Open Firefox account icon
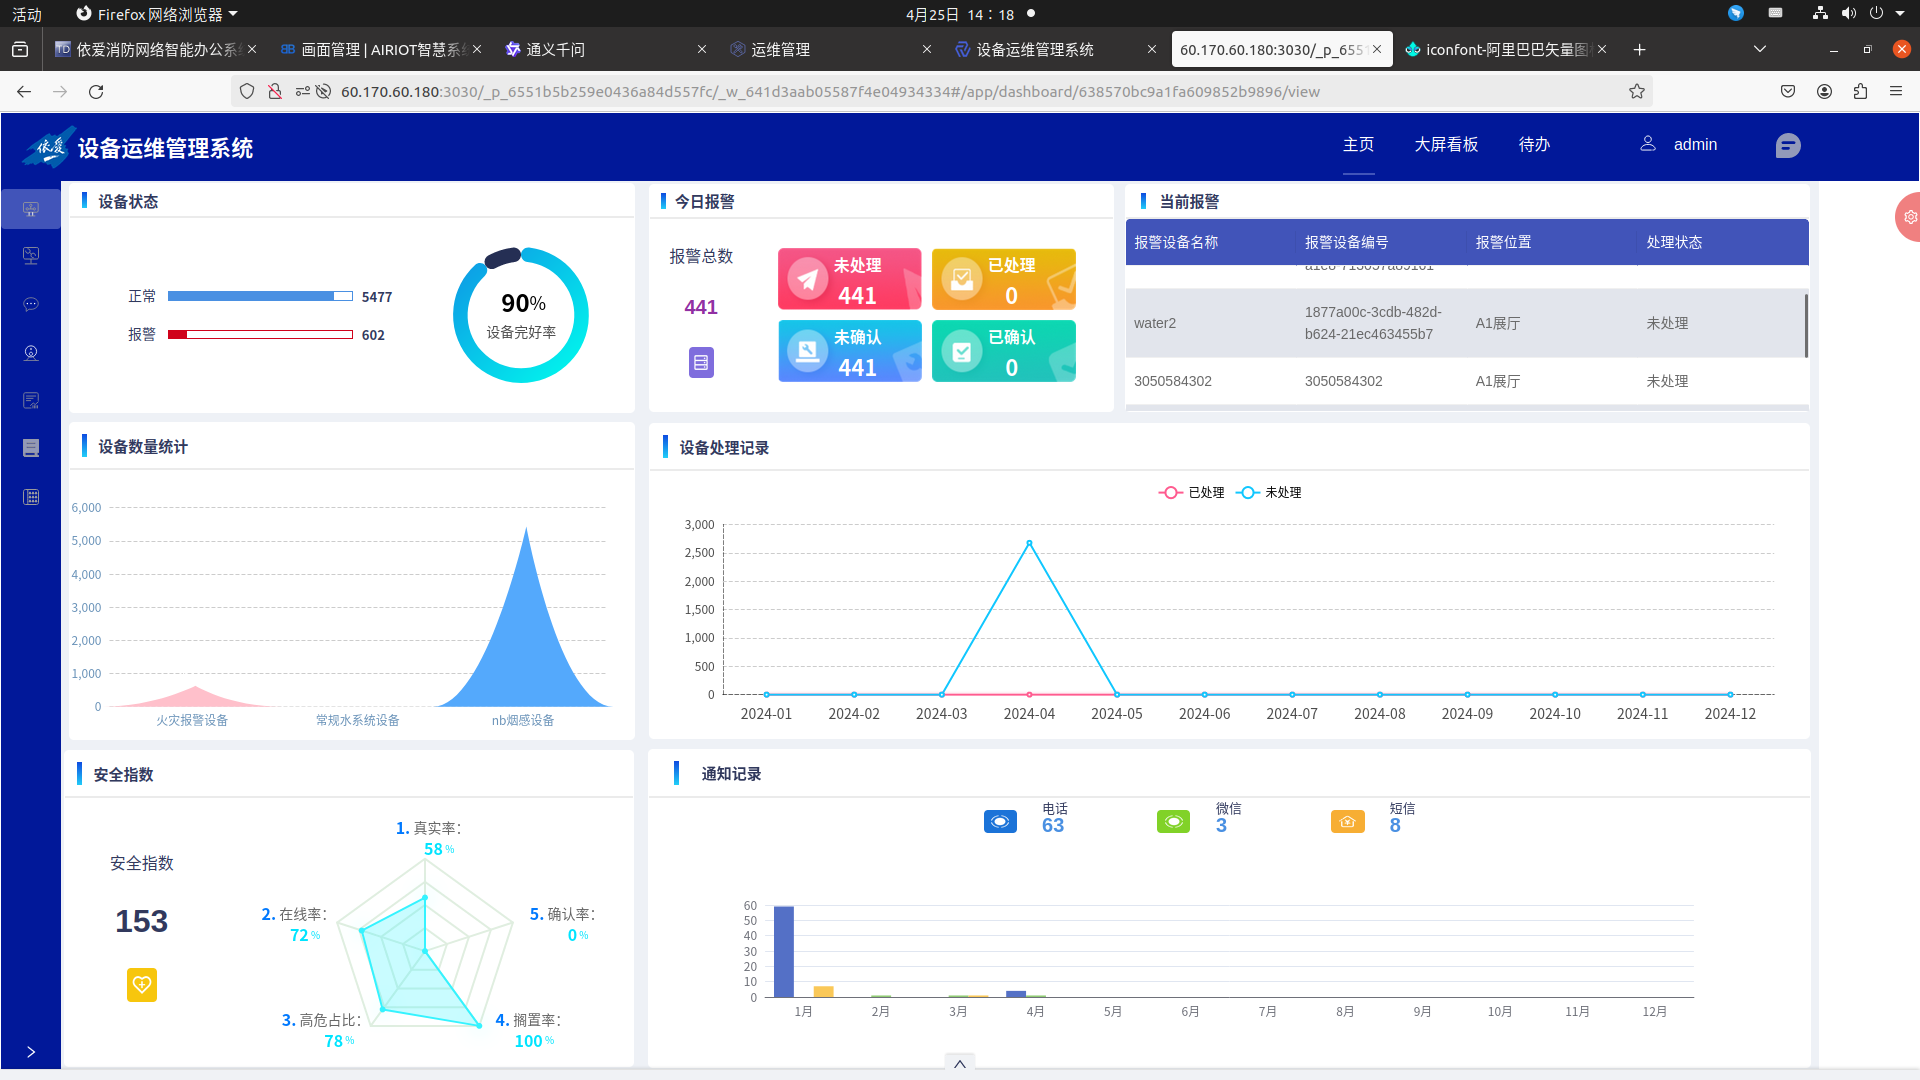This screenshot has width=1920, height=1080. point(1824,92)
